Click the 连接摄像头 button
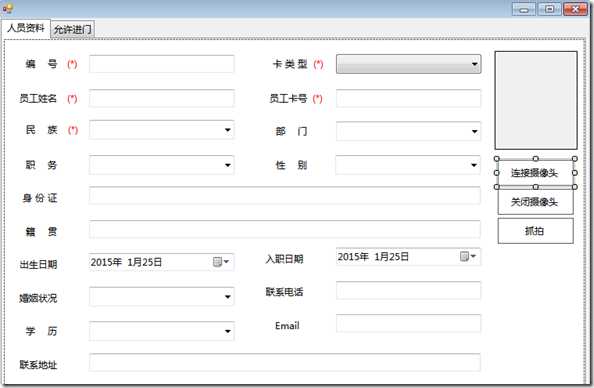 tap(535, 173)
